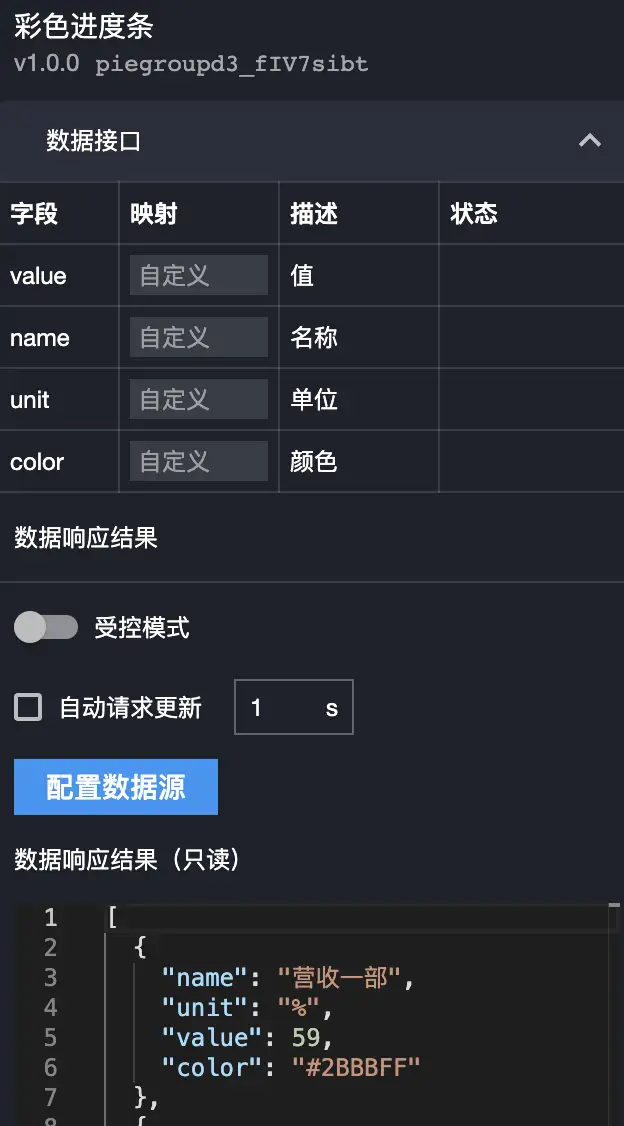Collapse the 数据接口 section chevron
The width and height of the screenshot is (624, 1126).
(x=590, y=141)
